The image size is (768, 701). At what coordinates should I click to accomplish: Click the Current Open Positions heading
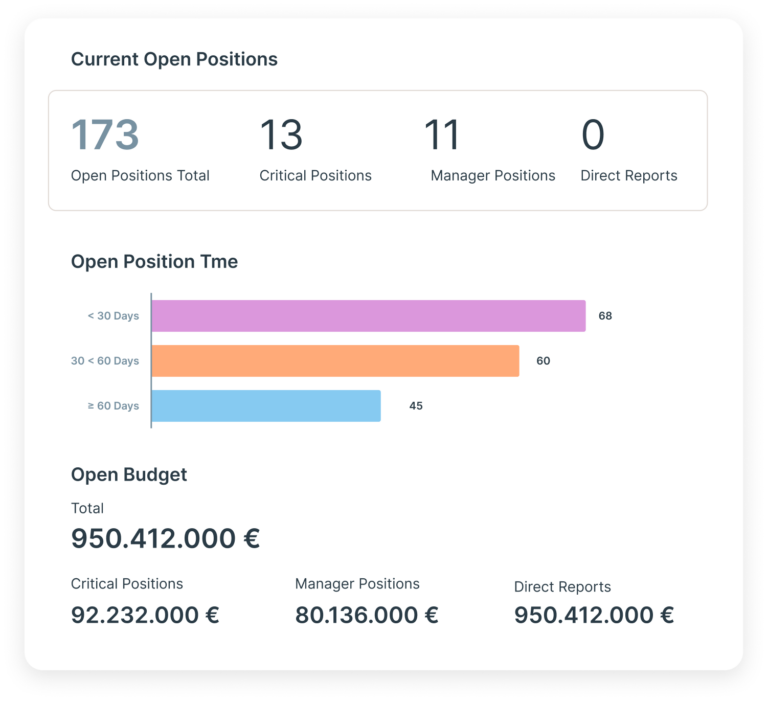tap(174, 59)
